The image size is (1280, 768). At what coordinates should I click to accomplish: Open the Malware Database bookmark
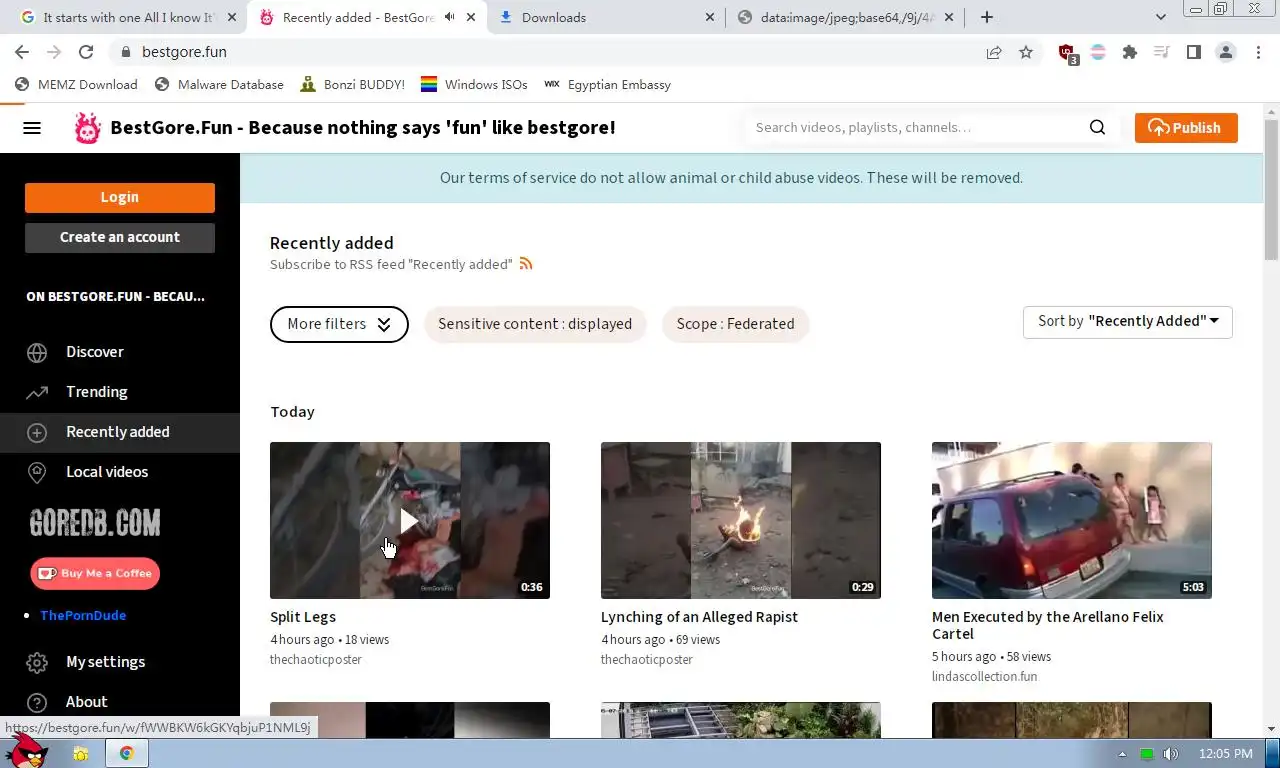[220, 85]
